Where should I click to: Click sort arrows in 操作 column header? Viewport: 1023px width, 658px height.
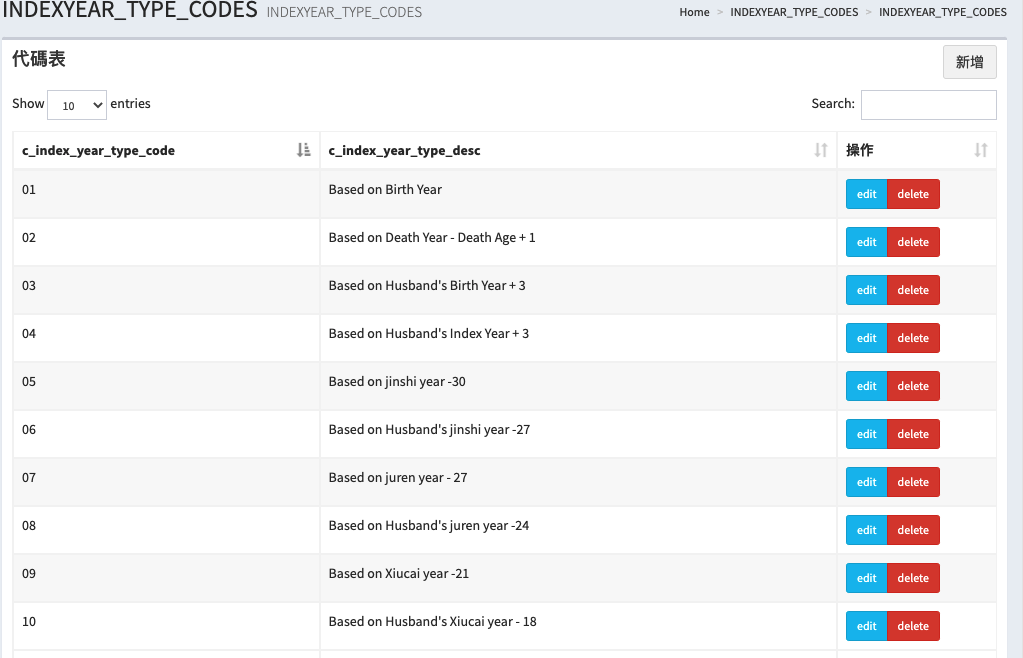click(x=981, y=150)
